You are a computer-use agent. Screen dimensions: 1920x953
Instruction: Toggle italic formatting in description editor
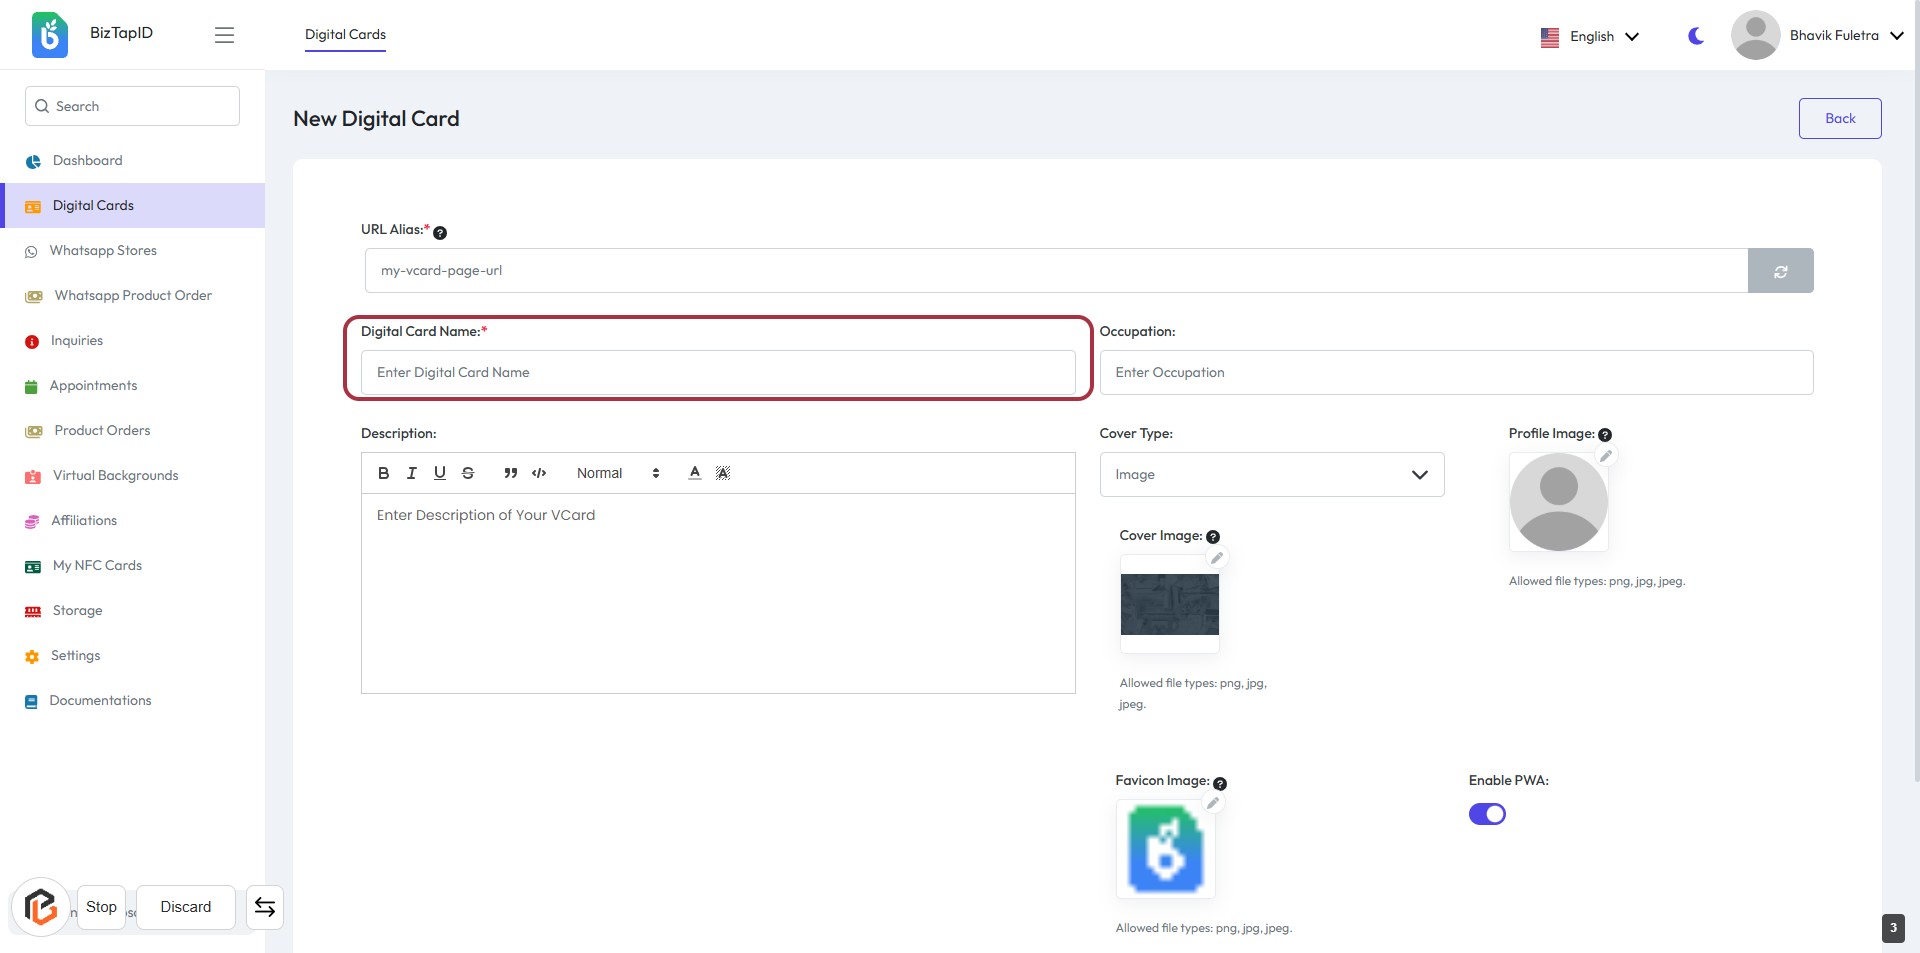(x=411, y=473)
